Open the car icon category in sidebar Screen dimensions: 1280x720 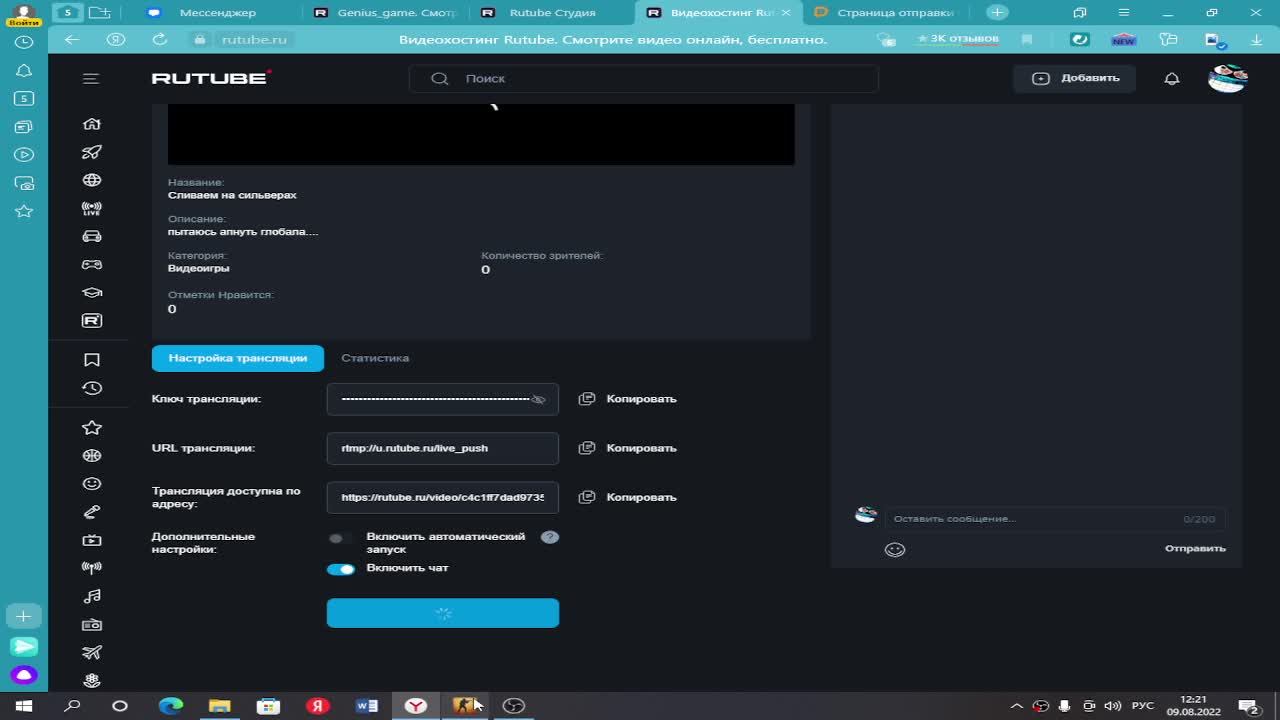click(x=92, y=236)
